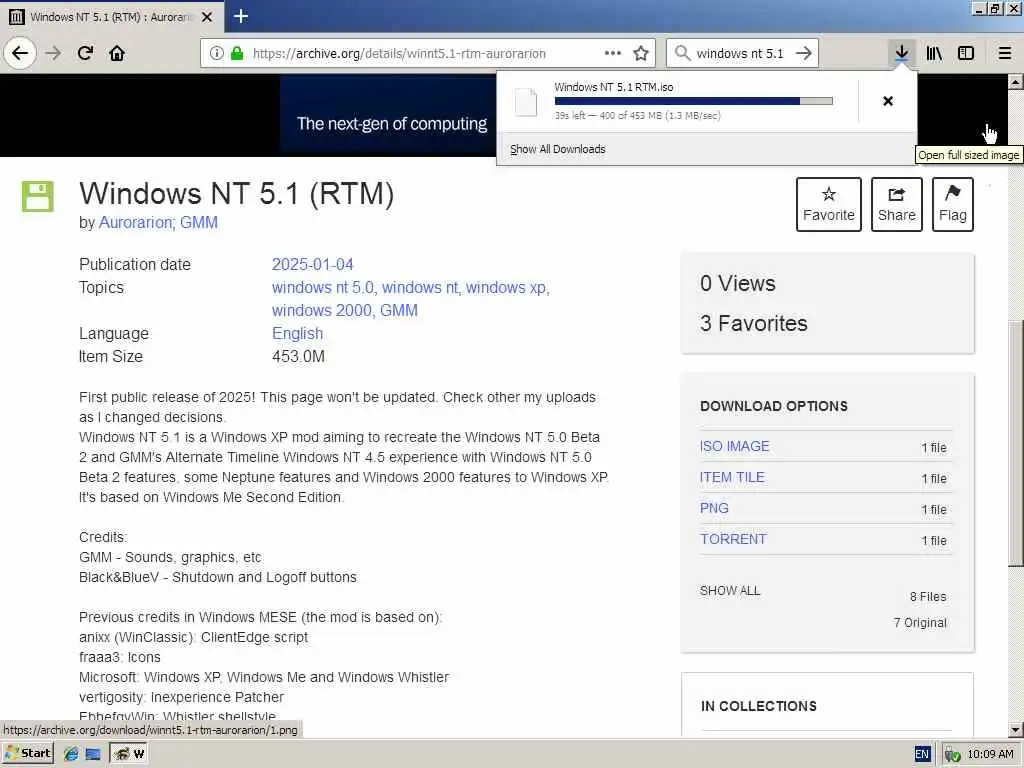Open Internet Explorer from quick launch

(x=71, y=754)
